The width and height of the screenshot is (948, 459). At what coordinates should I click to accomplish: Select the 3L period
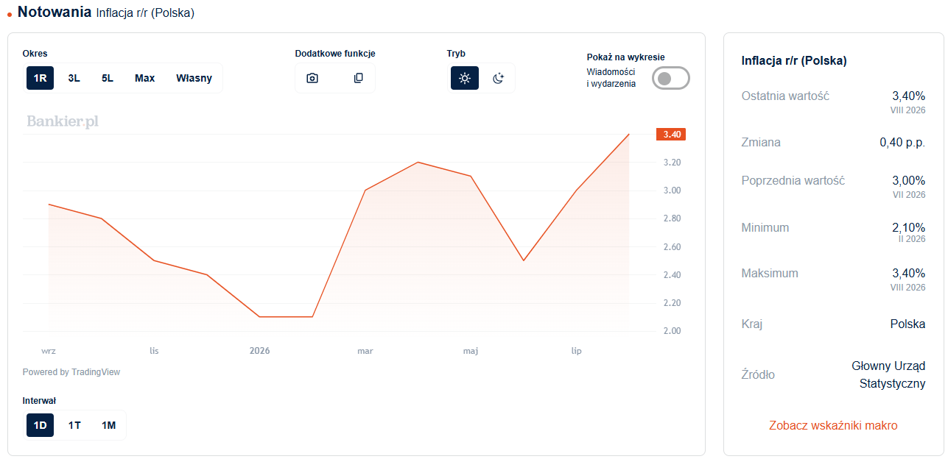74,78
